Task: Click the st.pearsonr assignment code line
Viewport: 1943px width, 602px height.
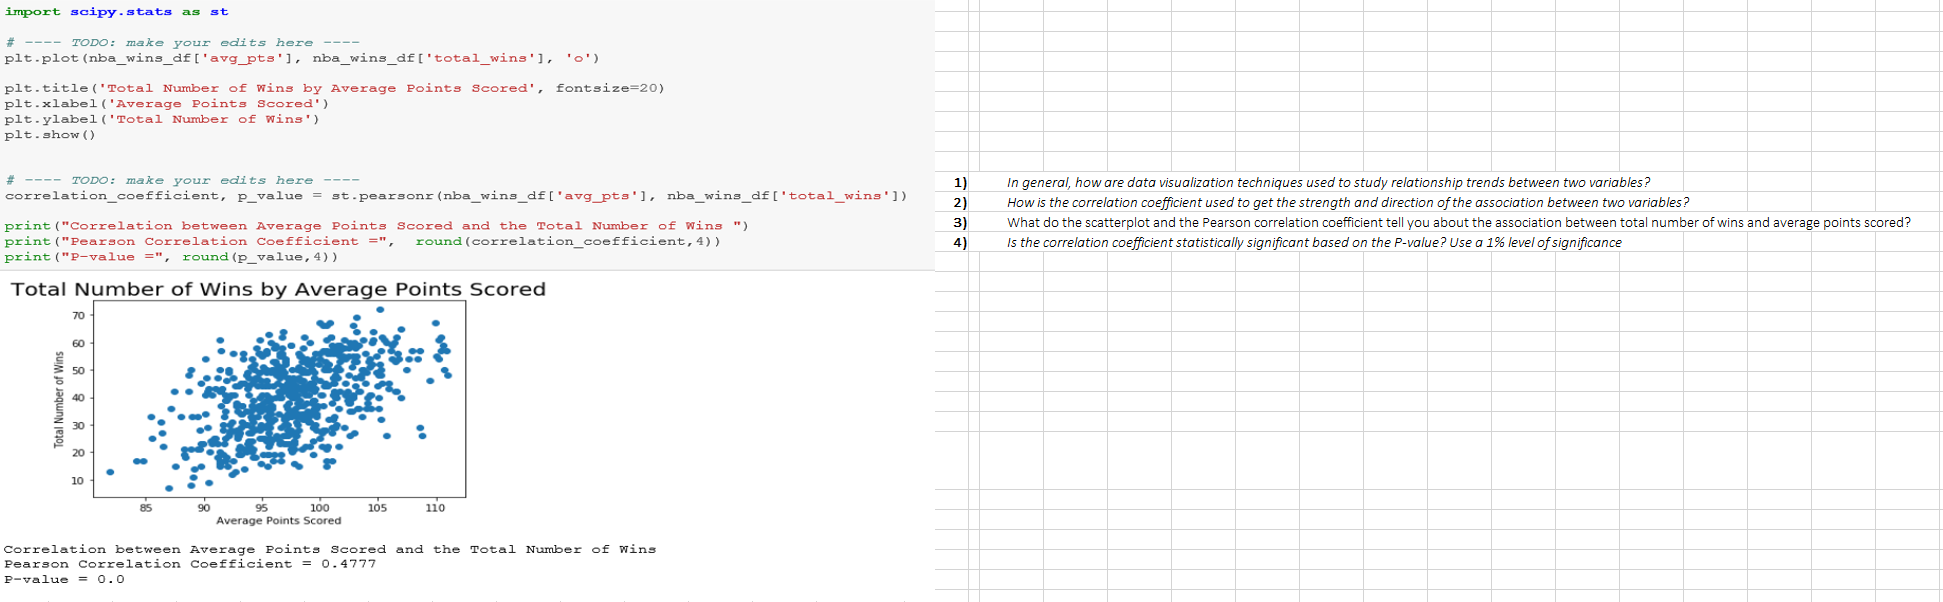Action: click(x=456, y=196)
